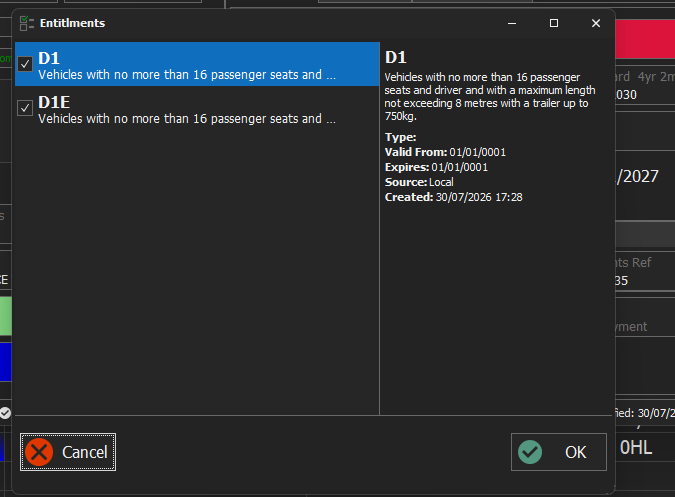Maximize the Entitlments dialog
The height and width of the screenshot is (497, 675).
pos(554,23)
